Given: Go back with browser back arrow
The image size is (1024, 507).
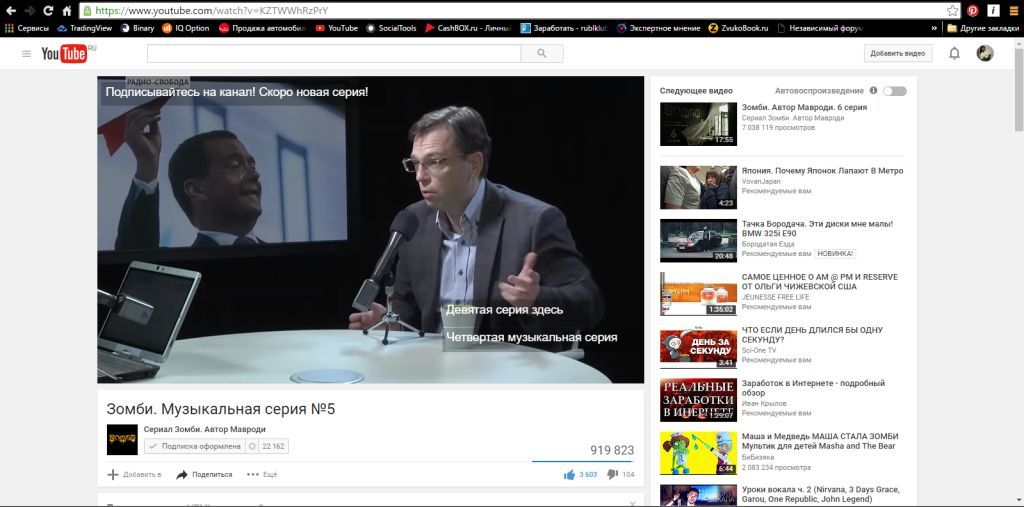Looking at the screenshot, I should [x=10, y=10].
